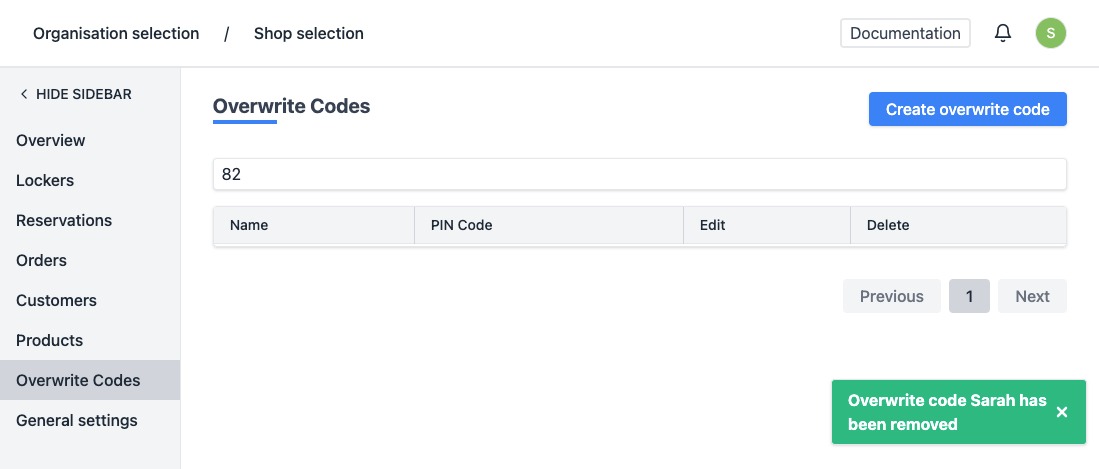
Task: Go to the Orders page
Action: (x=41, y=260)
